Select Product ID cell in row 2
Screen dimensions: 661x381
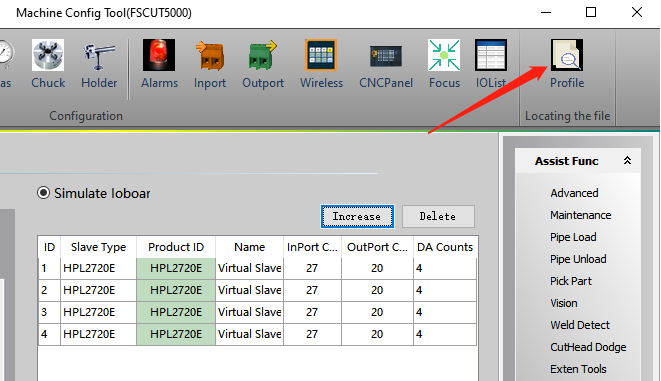(x=176, y=290)
